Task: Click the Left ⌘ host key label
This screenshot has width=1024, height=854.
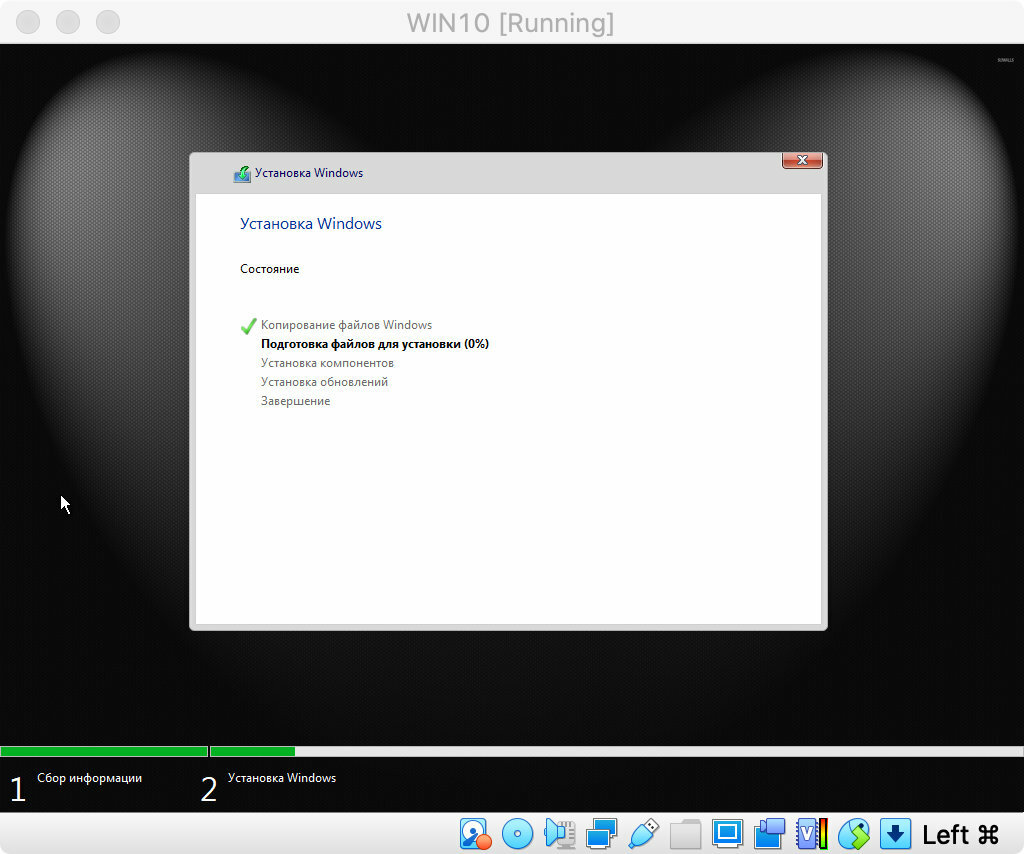Action: (960, 834)
